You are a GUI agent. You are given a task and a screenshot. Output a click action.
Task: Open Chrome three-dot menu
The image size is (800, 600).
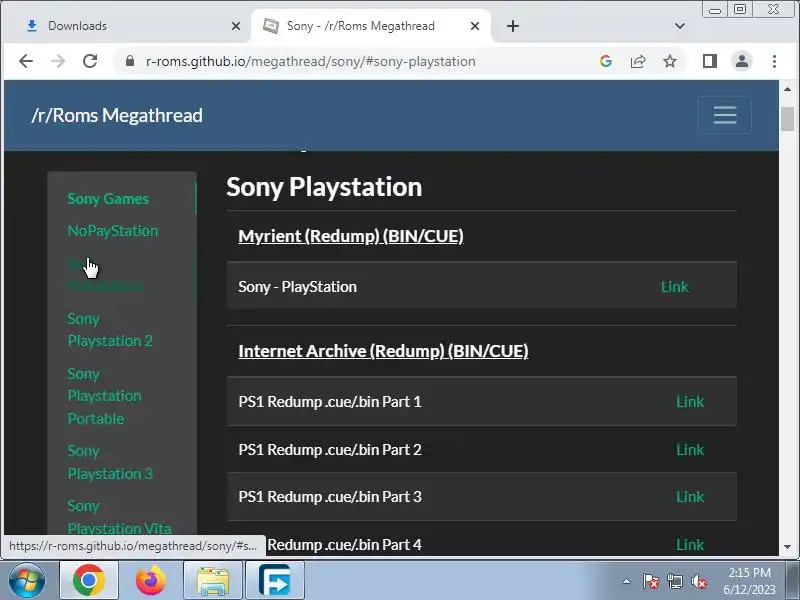click(774, 61)
